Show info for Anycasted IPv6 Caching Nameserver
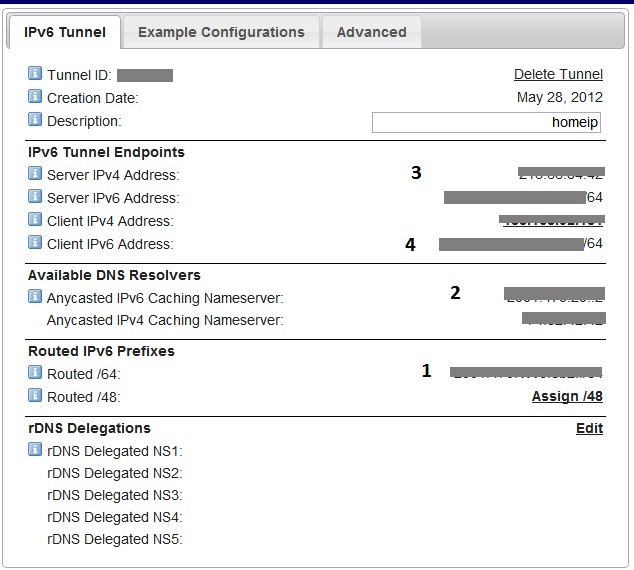Screen dimensions: 634x570 (35, 297)
